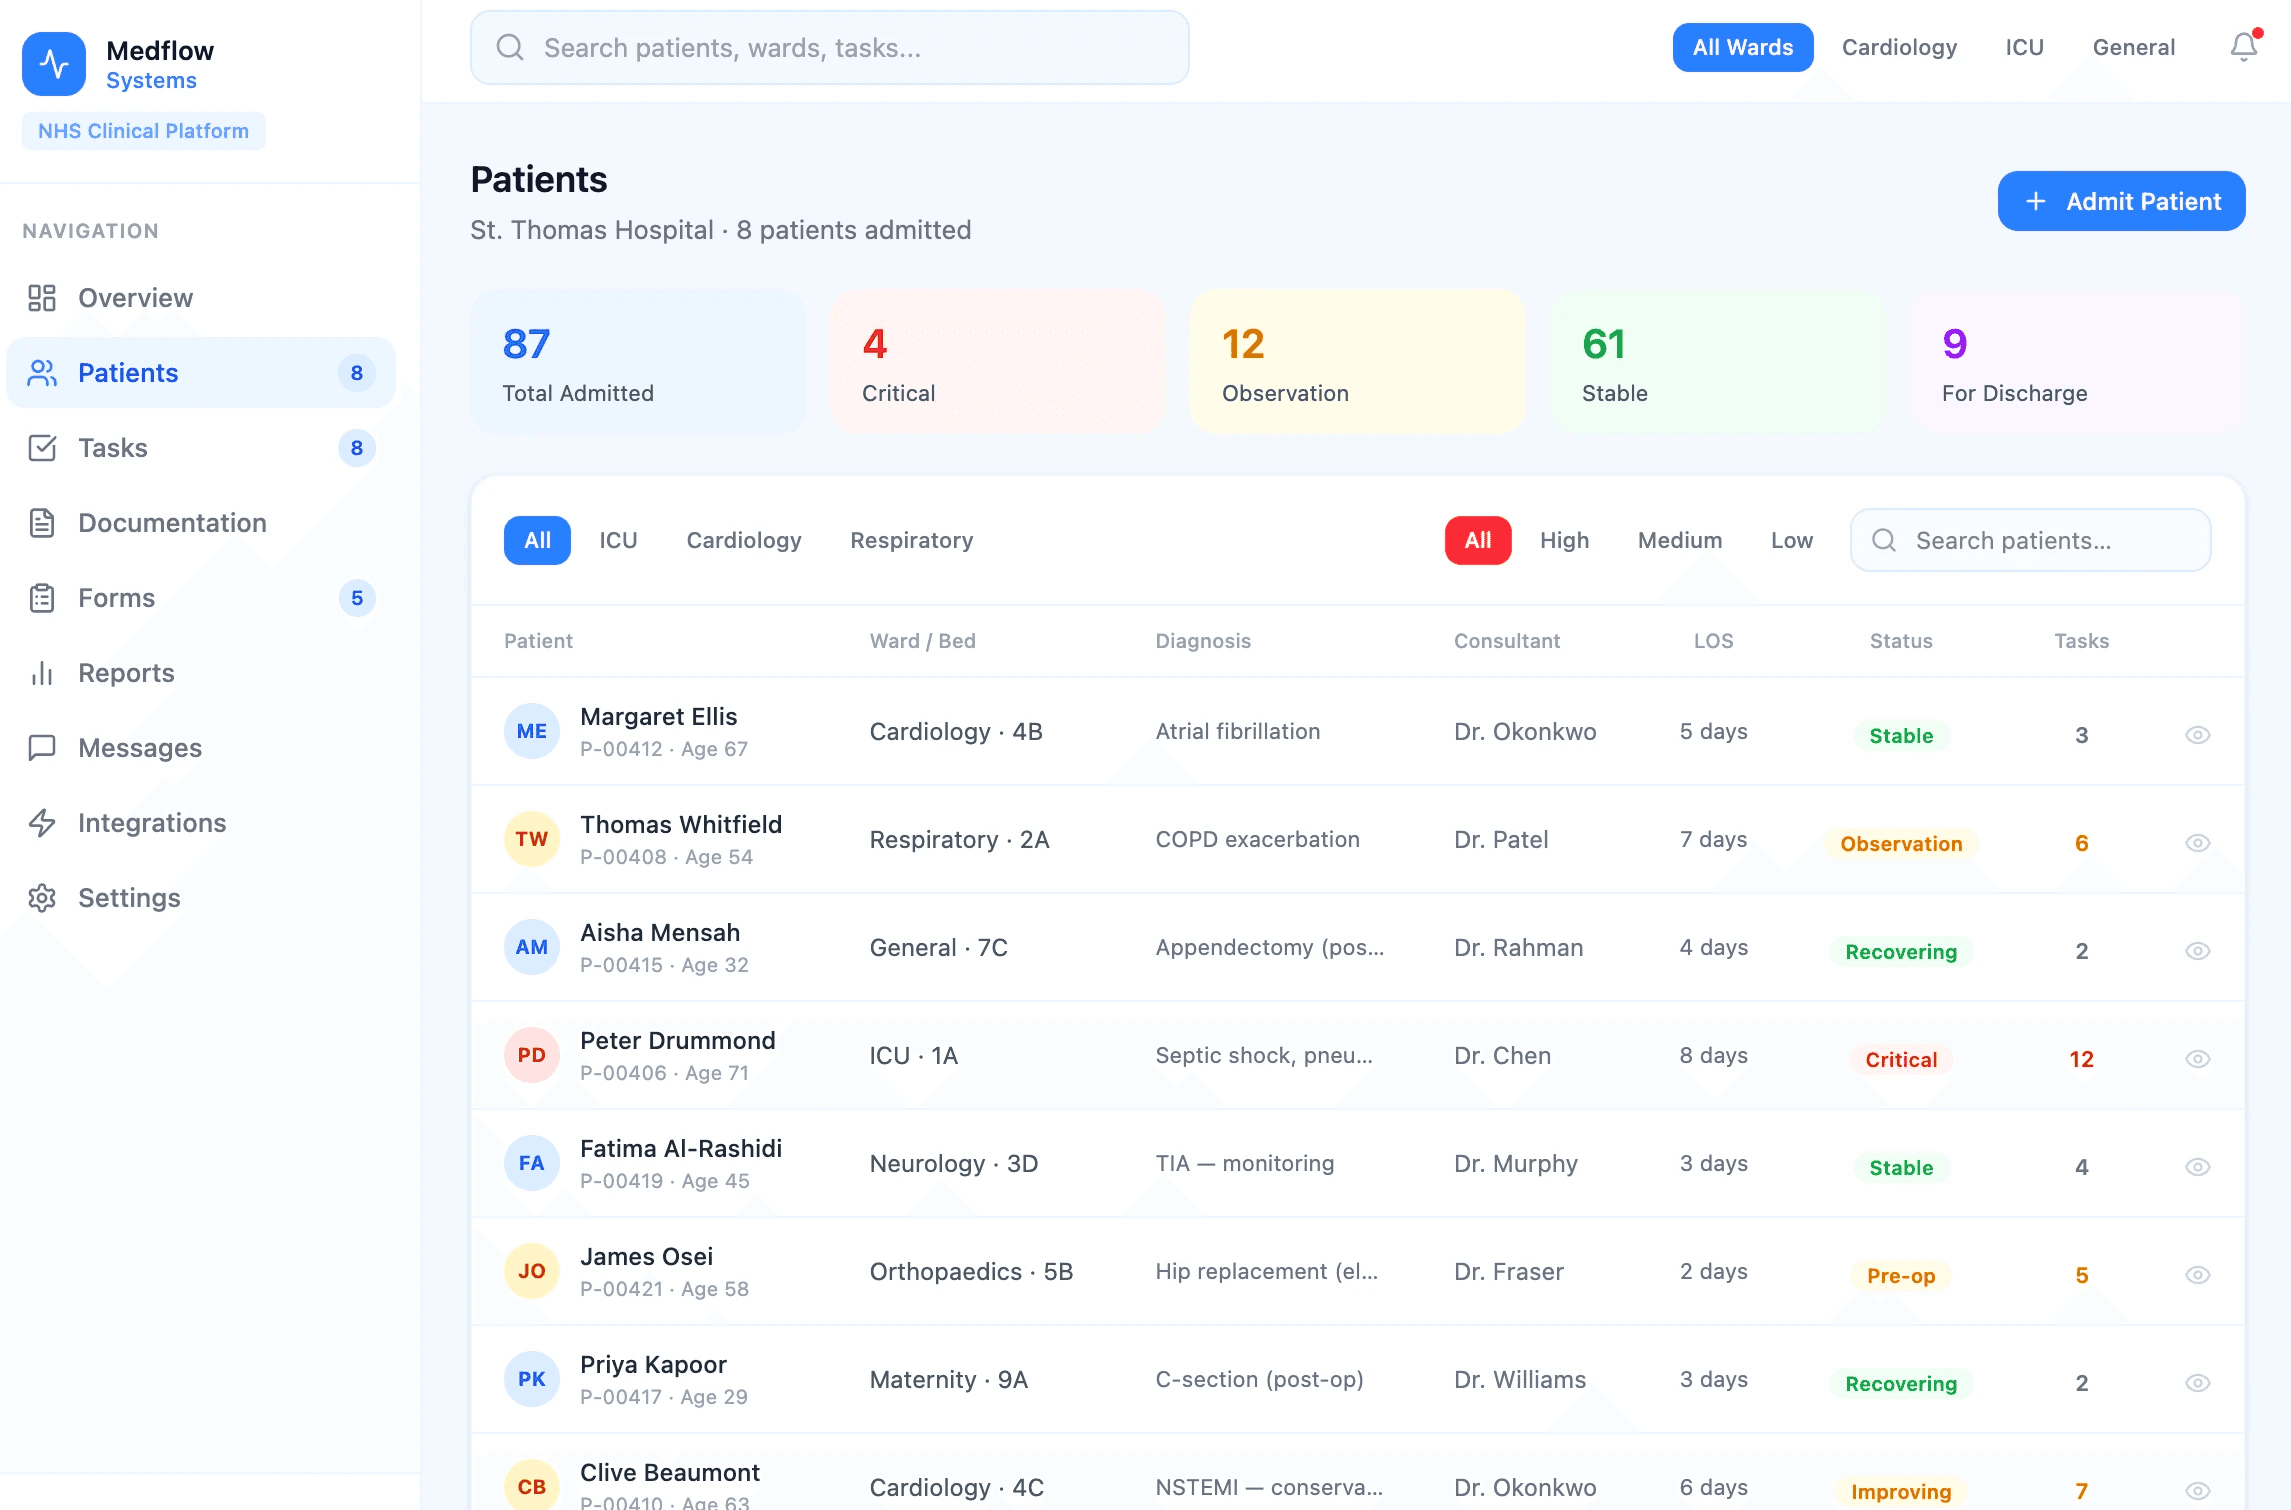Click the LOS column header
This screenshot has width=2291, height=1510.
(1713, 641)
